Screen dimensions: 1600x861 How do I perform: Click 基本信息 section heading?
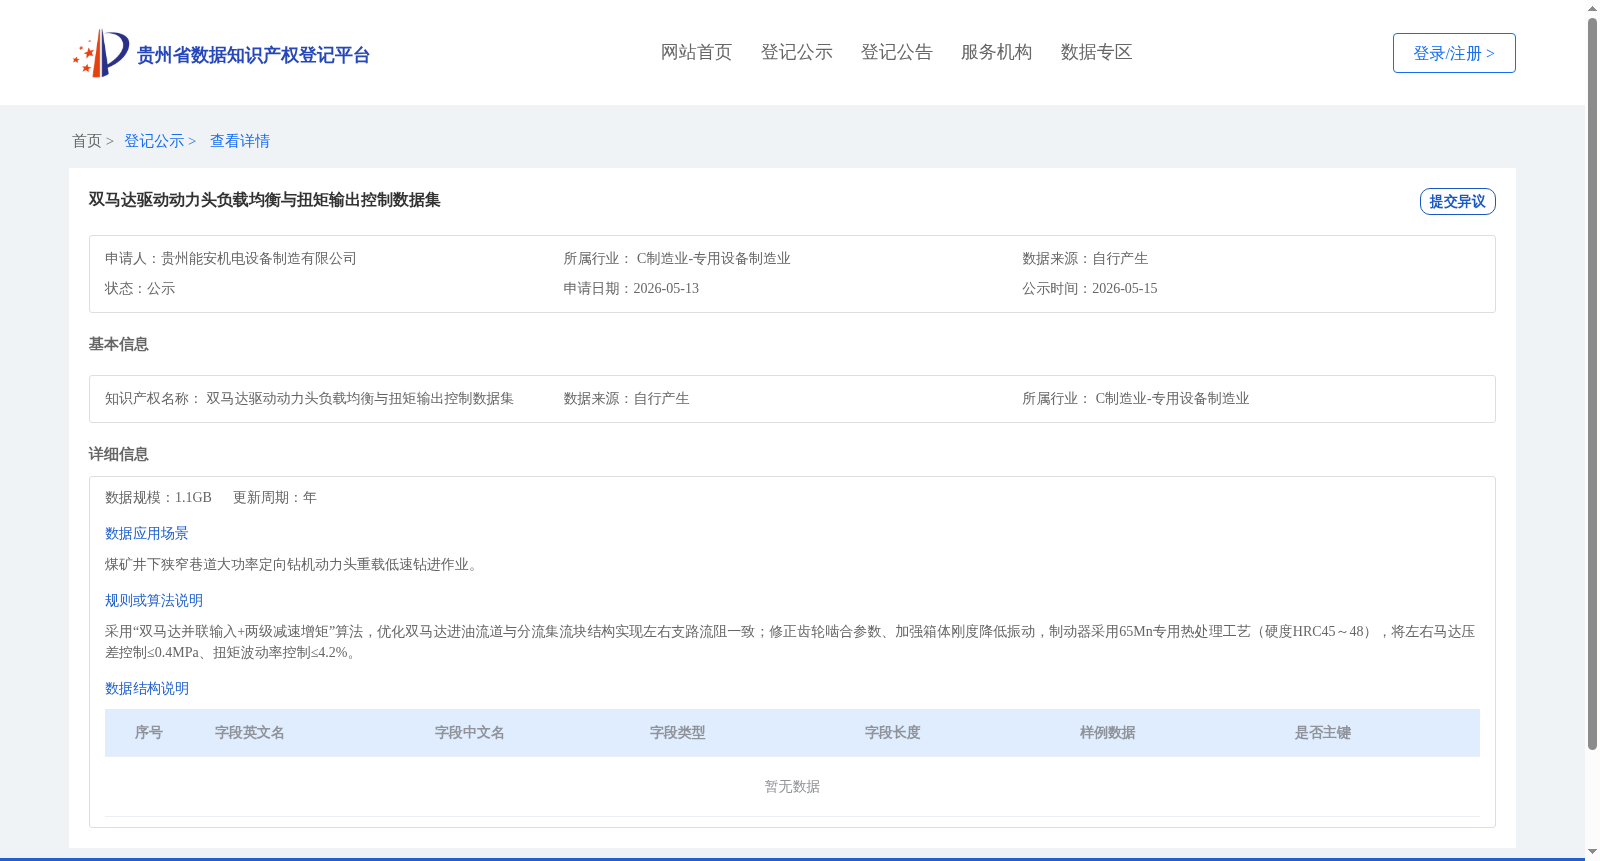point(118,344)
